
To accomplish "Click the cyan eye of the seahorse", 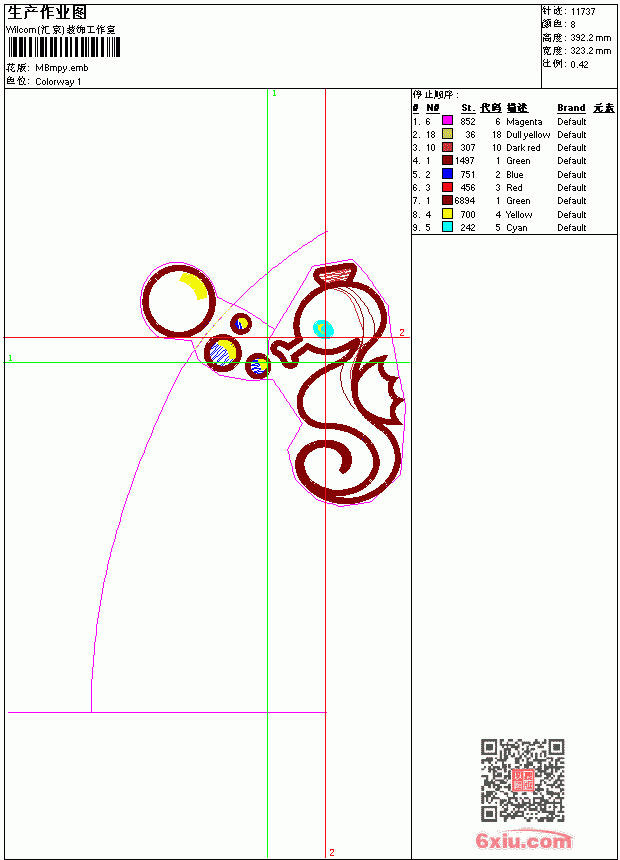I will coord(323,329).
